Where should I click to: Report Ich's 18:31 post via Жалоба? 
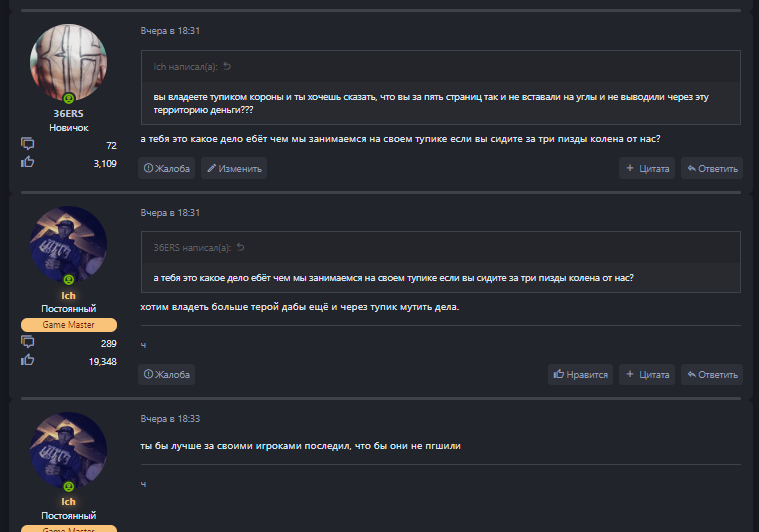[166, 374]
